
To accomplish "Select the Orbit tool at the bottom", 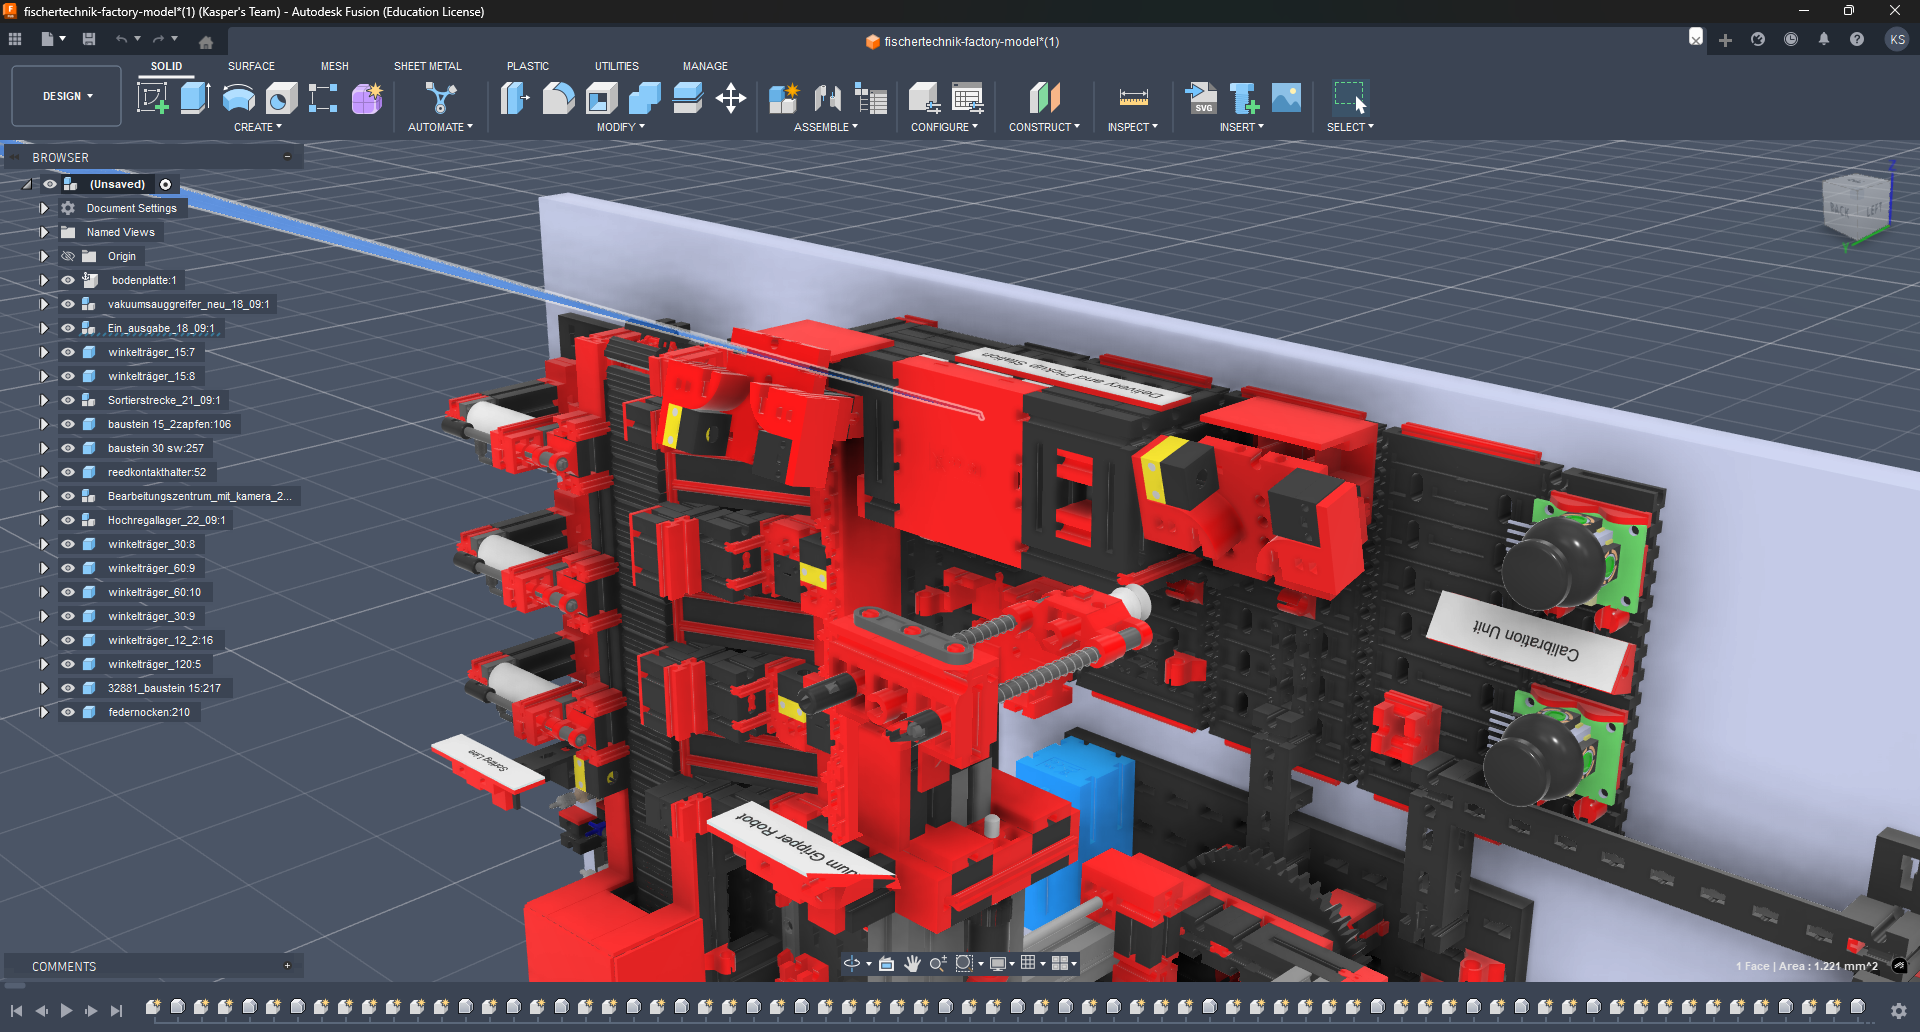I will tap(851, 963).
